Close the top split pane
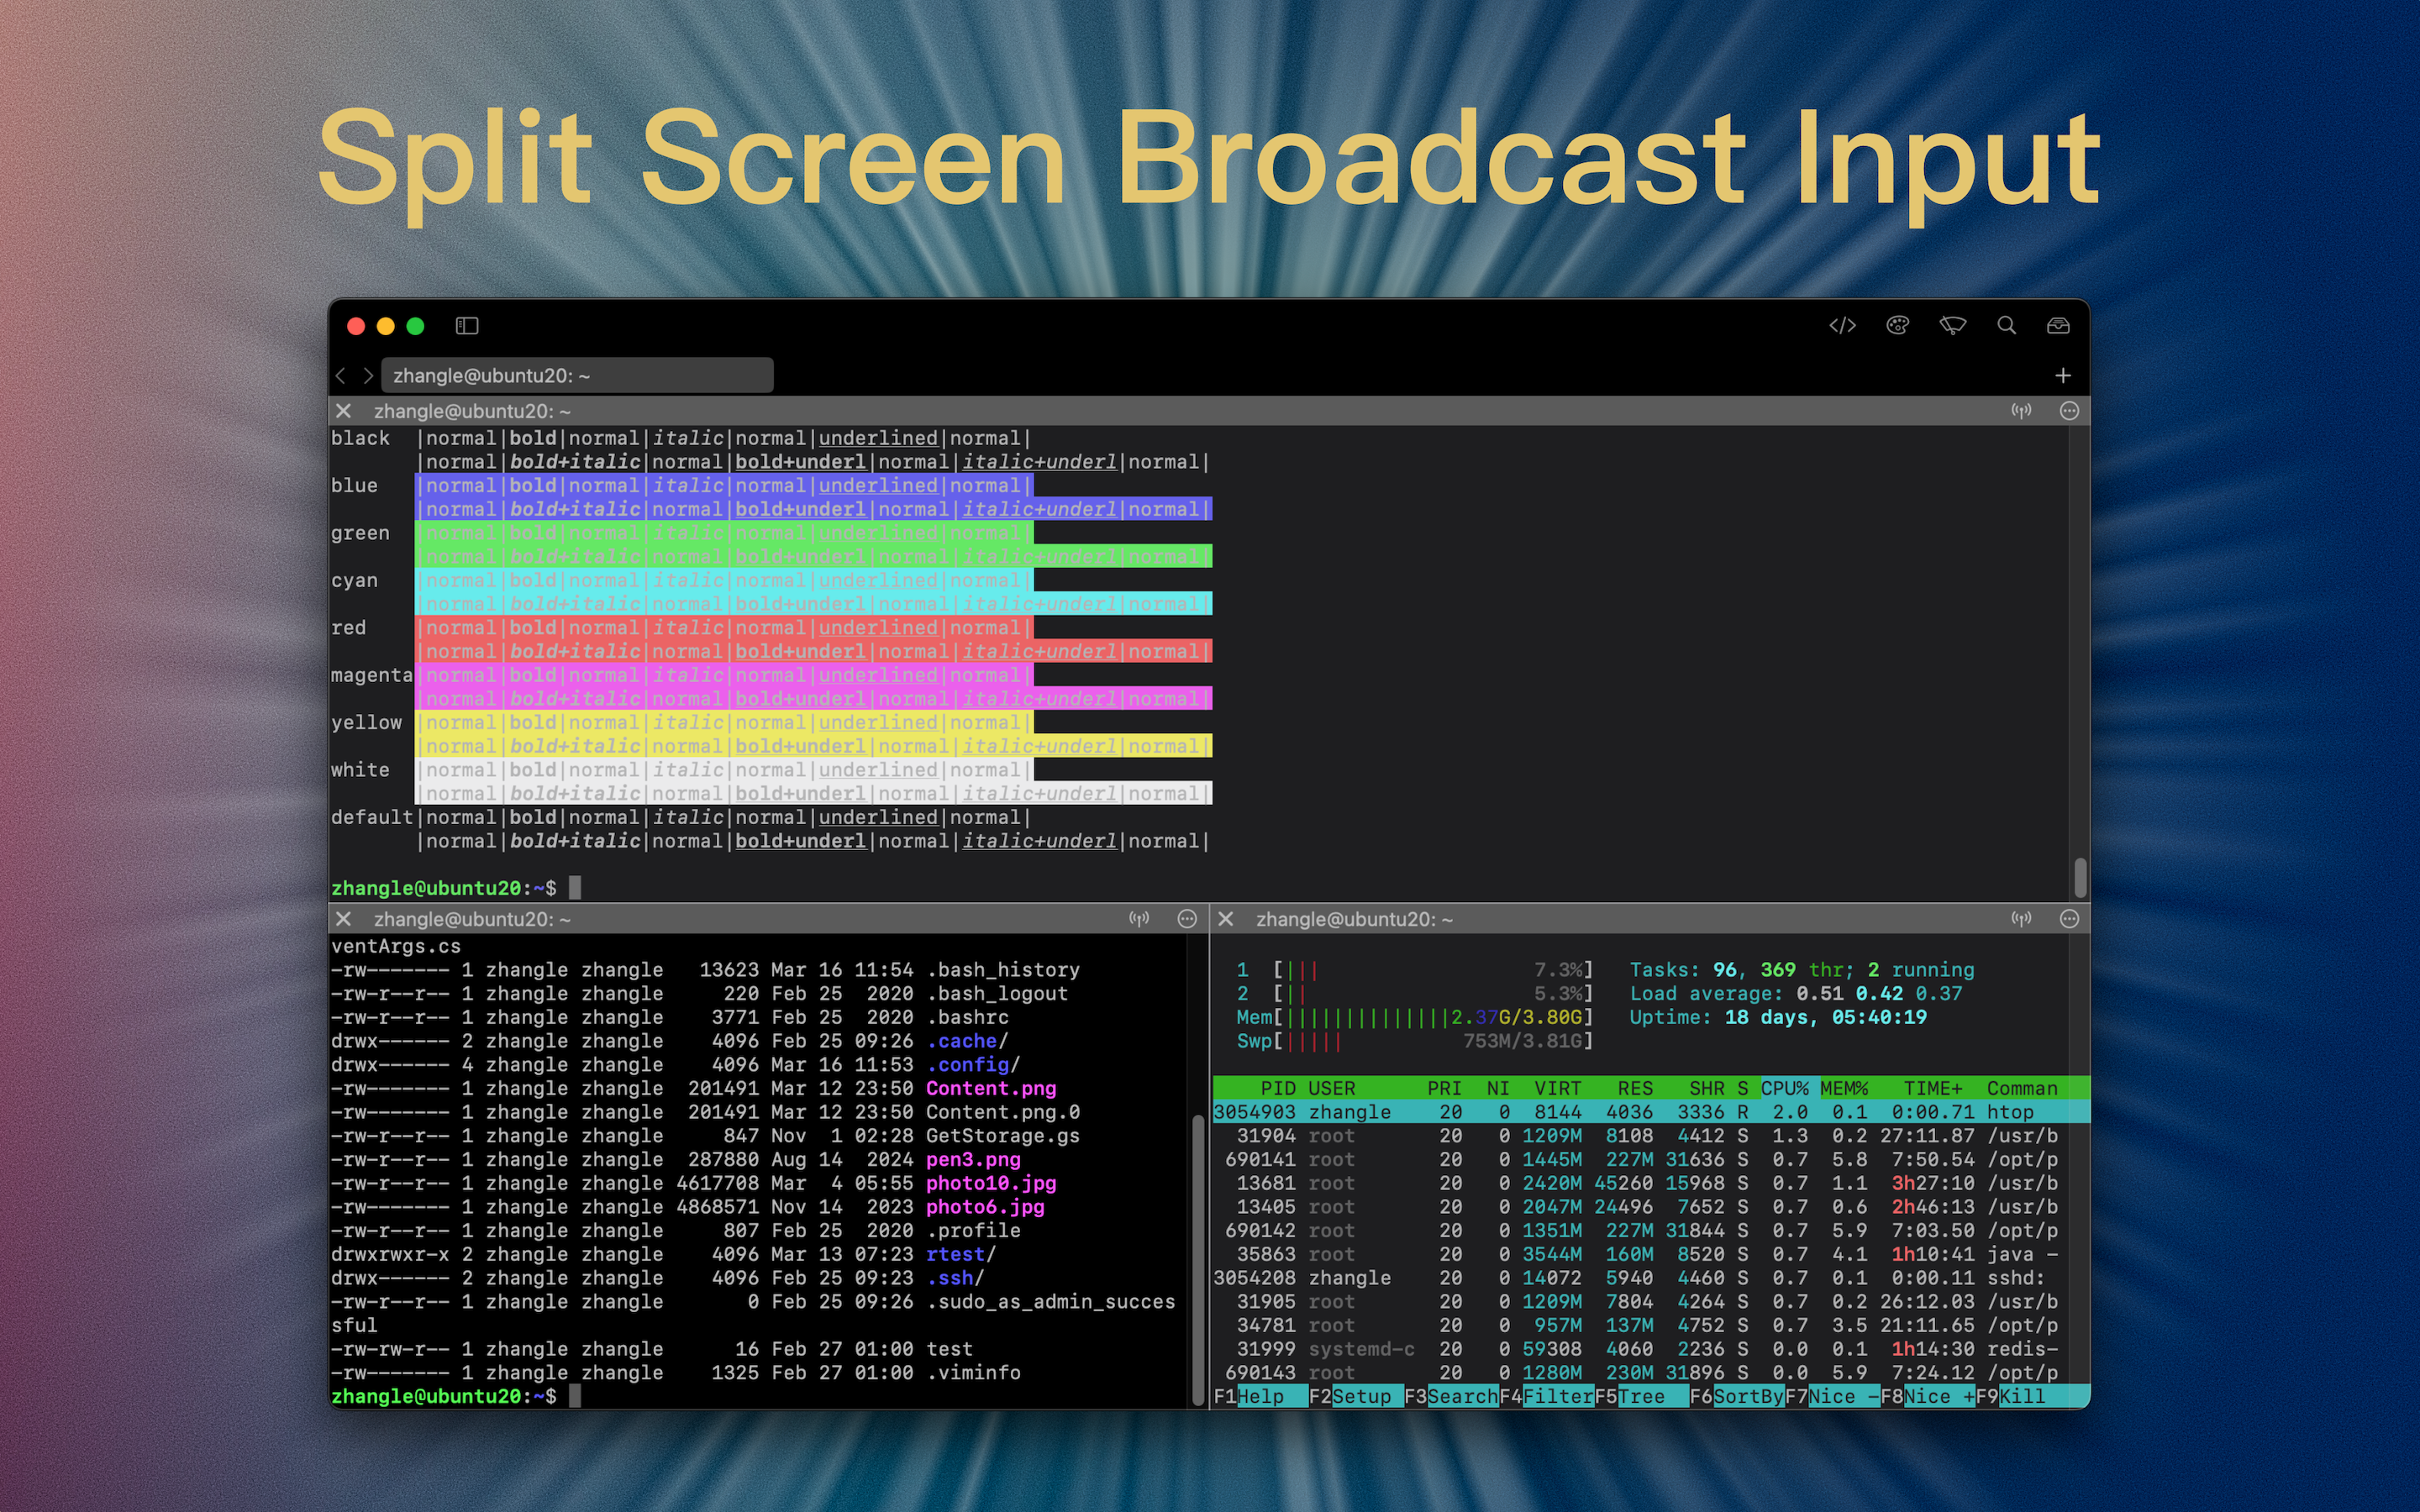 pyautogui.click(x=343, y=411)
